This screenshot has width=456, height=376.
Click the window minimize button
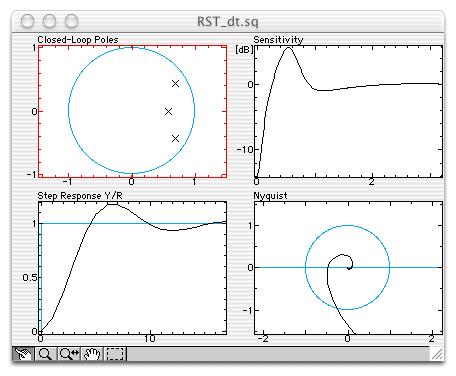[x=49, y=21]
